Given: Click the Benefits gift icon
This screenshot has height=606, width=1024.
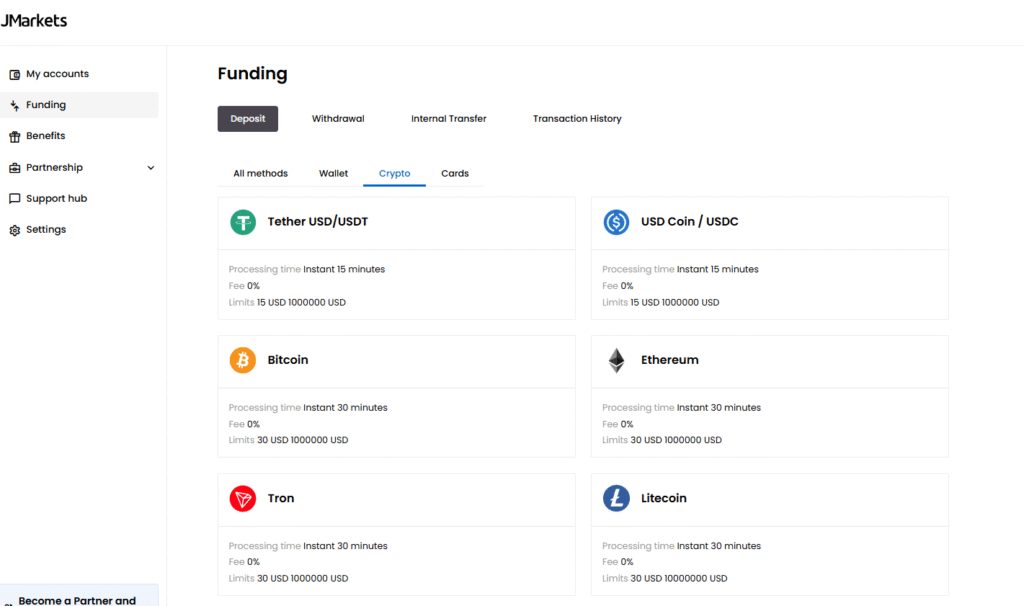Looking at the screenshot, I should 15,136.
